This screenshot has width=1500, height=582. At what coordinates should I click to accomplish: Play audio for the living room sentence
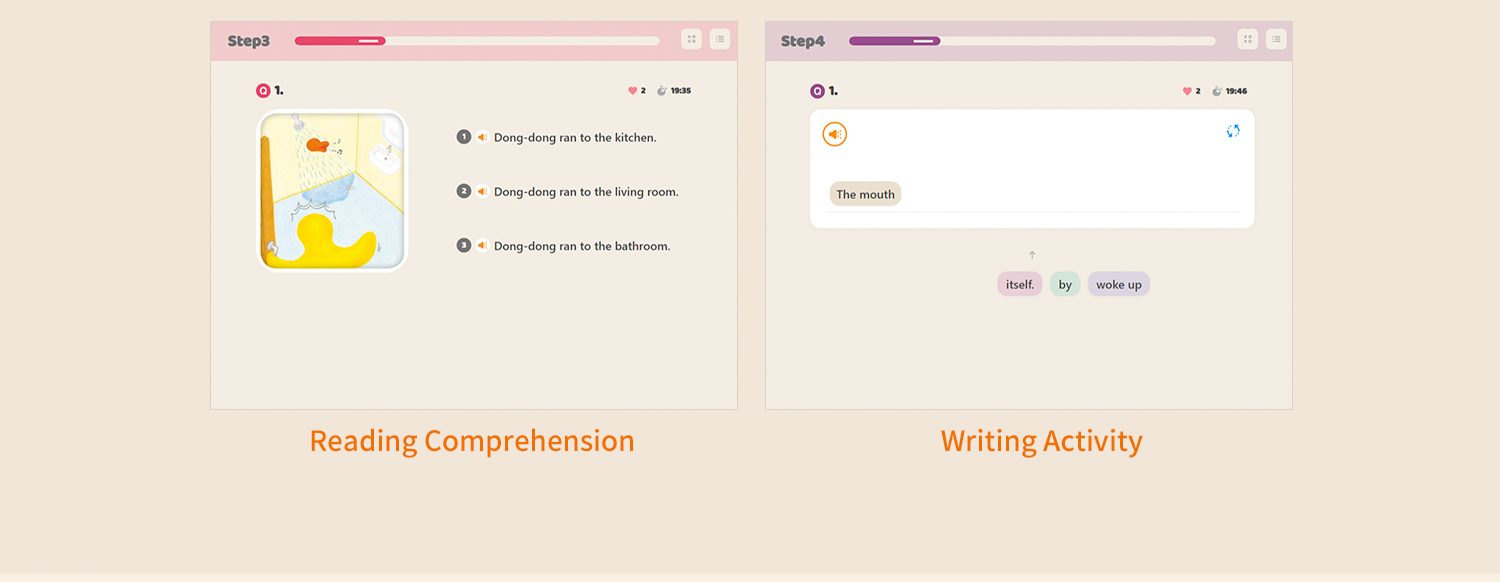tap(482, 191)
